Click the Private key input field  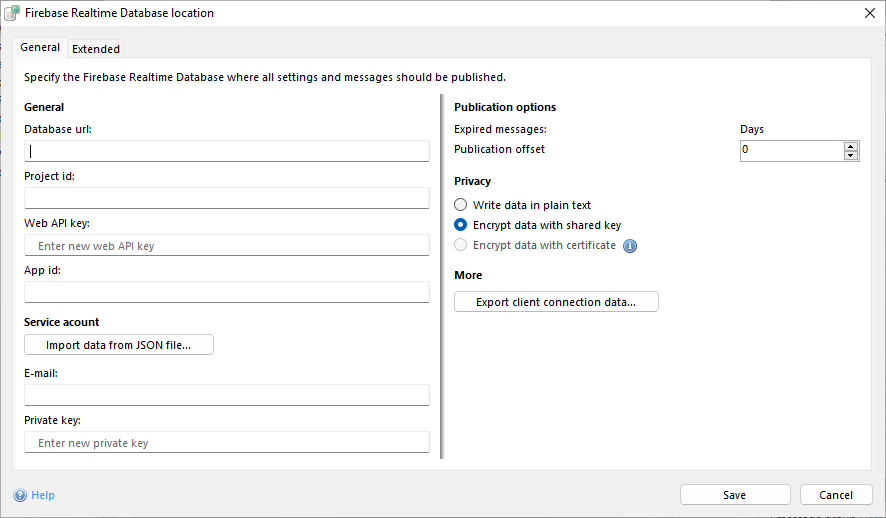[x=227, y=442]
